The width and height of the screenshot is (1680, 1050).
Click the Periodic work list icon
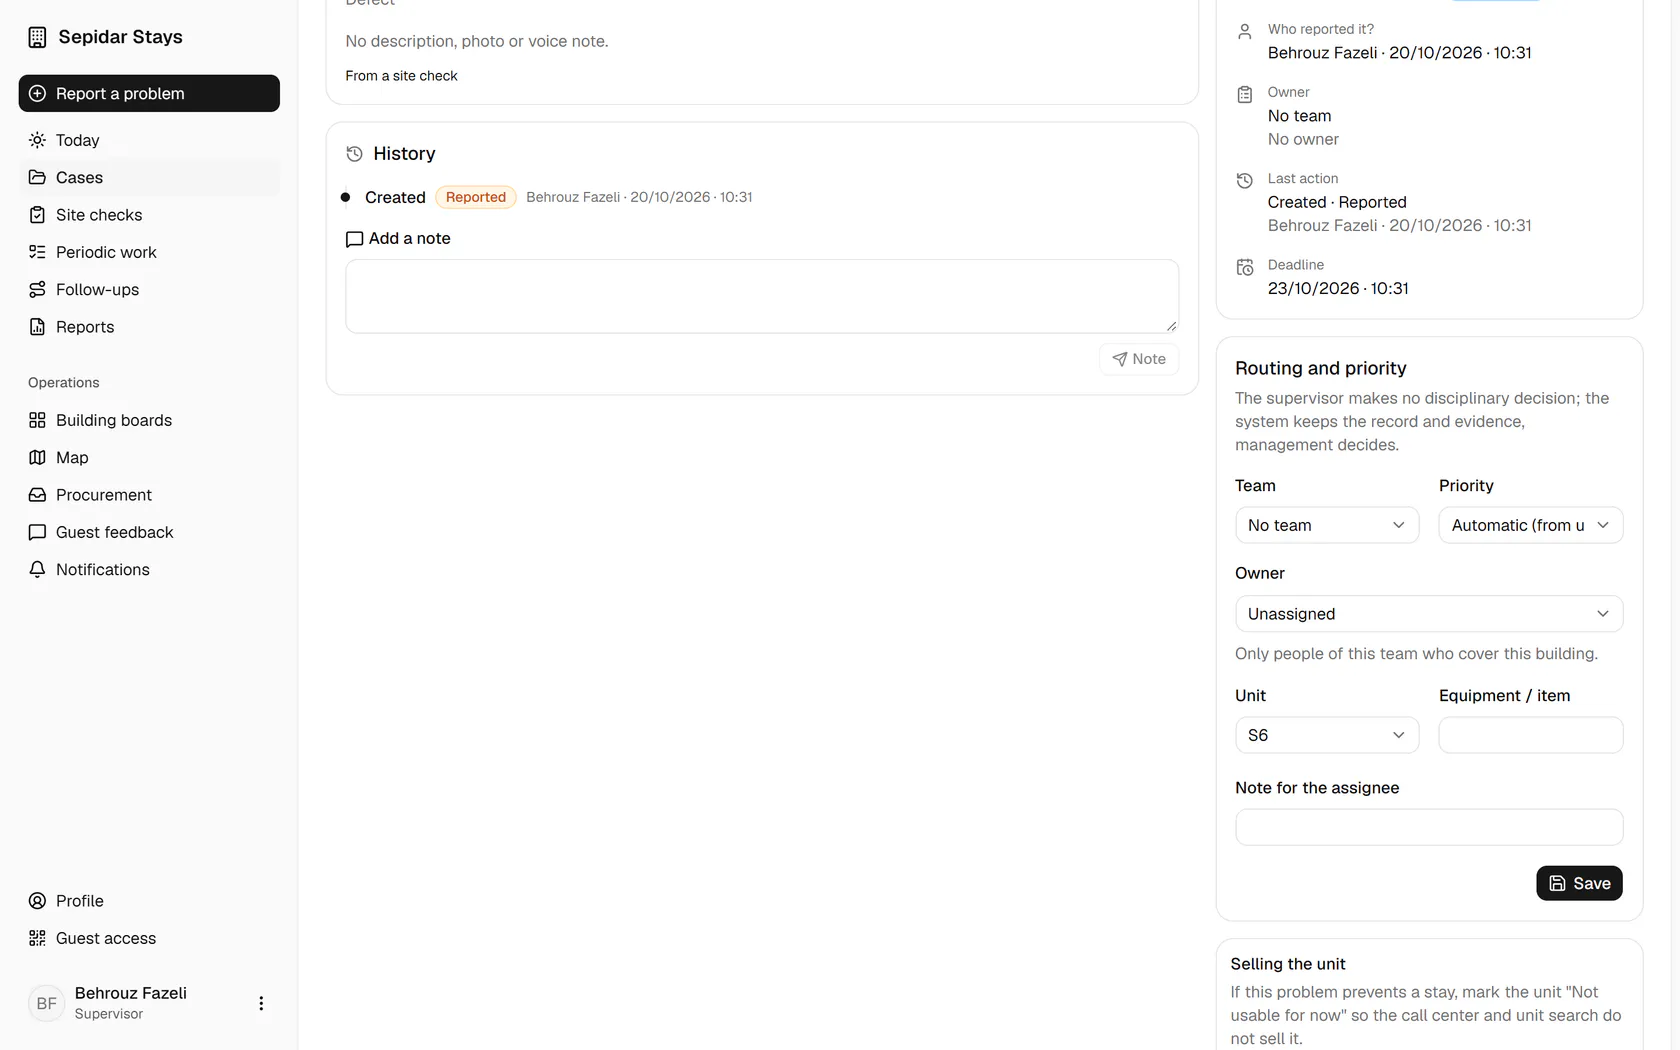pyautogui.click(x=37, y=252)
